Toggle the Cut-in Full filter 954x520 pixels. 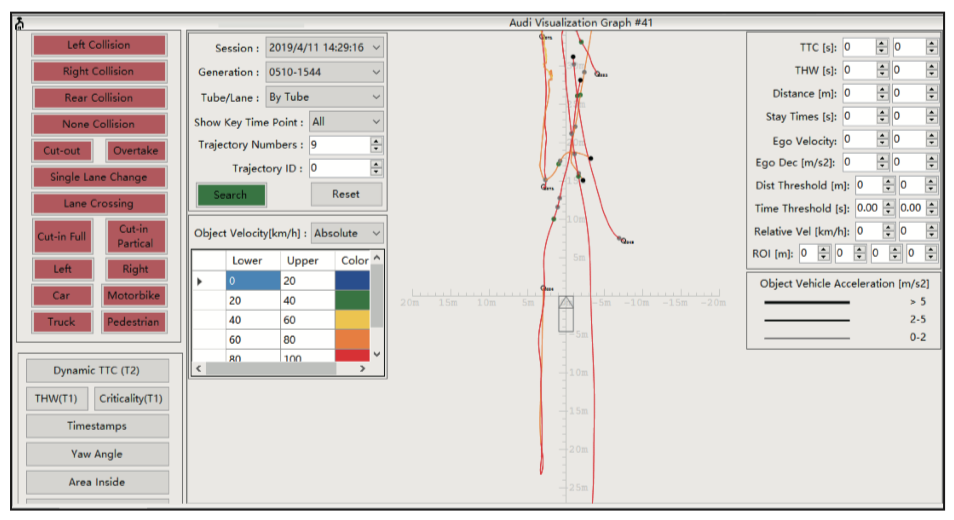[62, 236]
